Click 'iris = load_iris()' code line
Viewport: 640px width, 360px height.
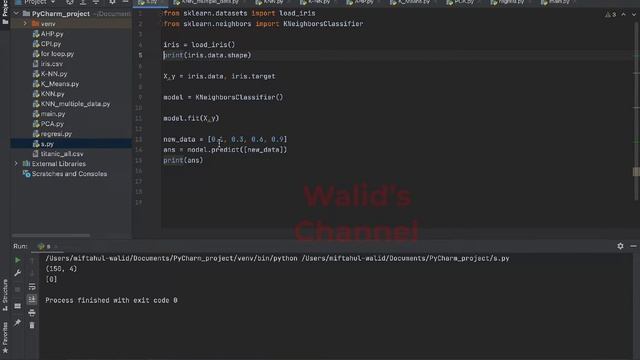[199, 45]
